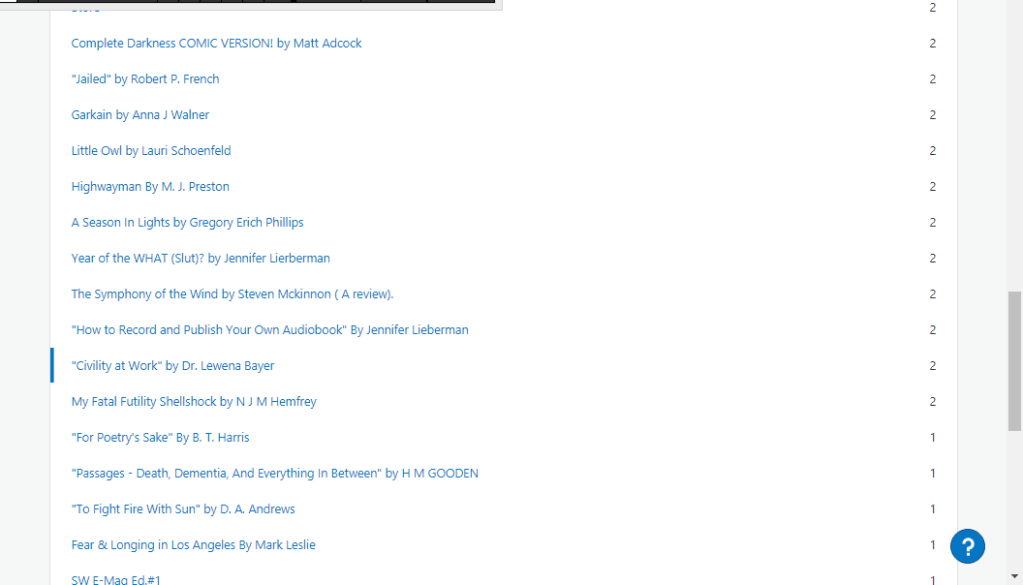Open Highwayman By M. J. Preston
Image resolution: width=1023 pixels, height=585 pixels.
150,187
